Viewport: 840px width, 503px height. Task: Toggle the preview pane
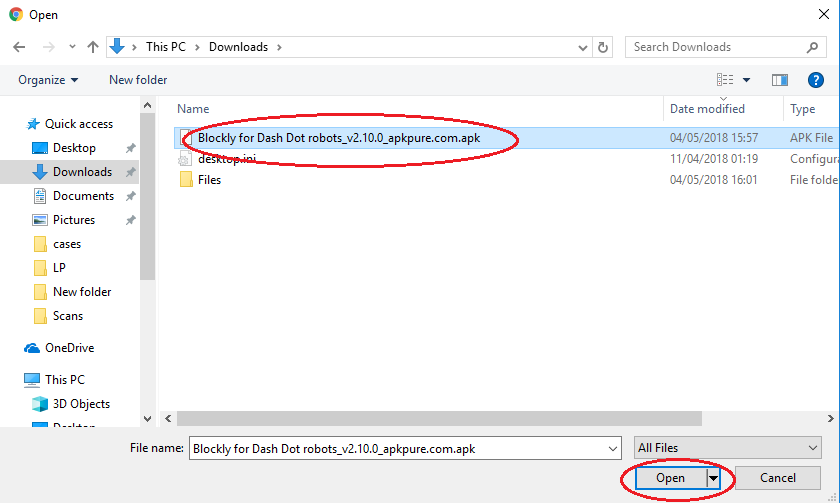[x=779, y=80]
